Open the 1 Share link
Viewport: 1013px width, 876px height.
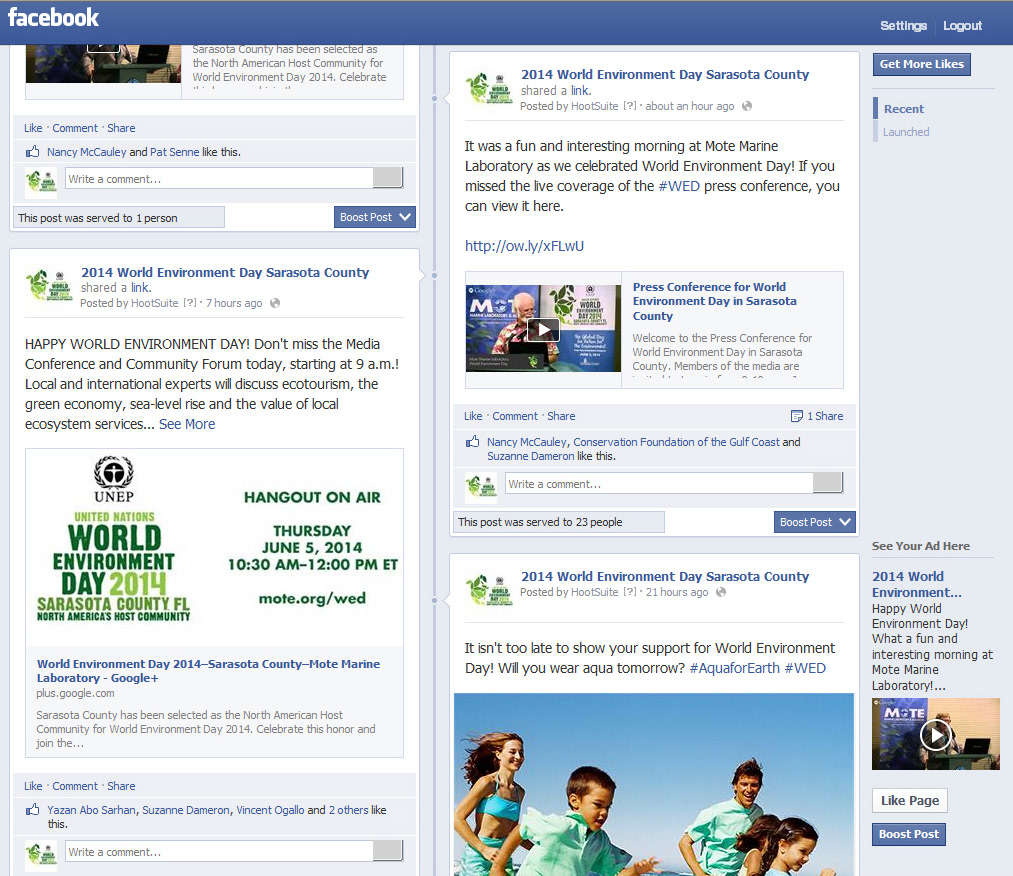[x=825, y=416]
